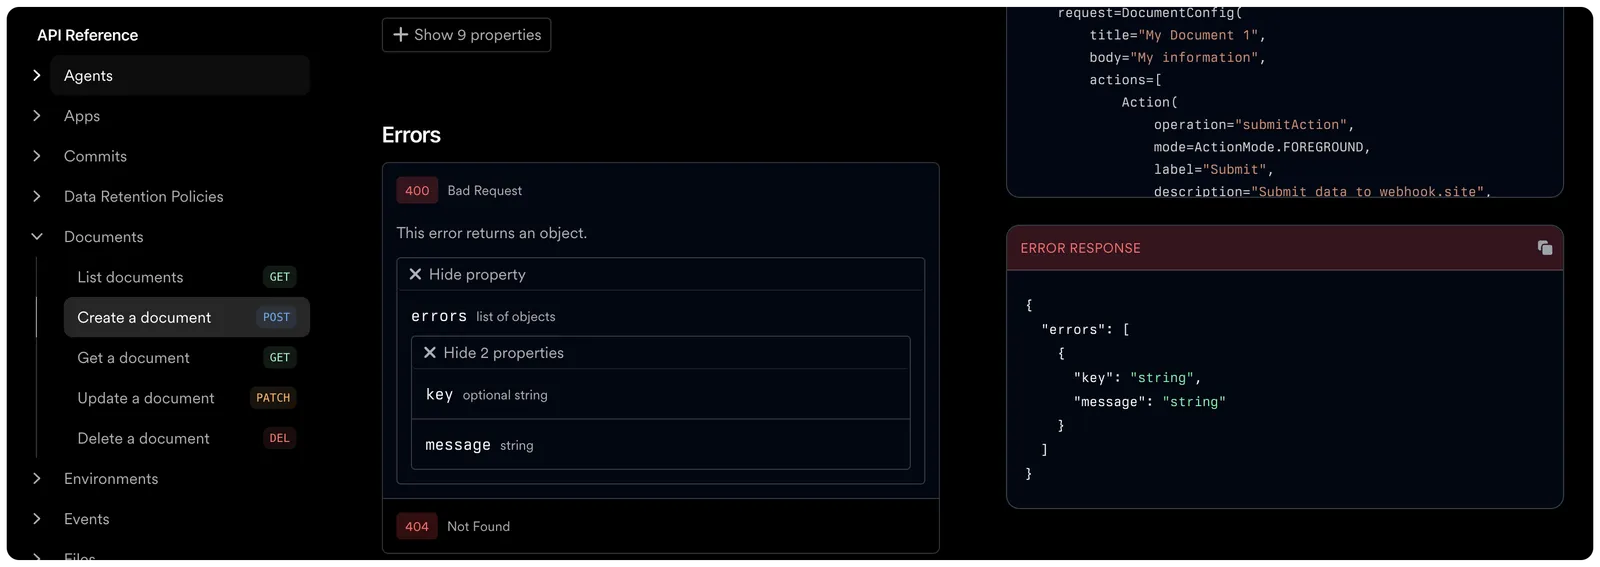Image resolution: width=1600 pixels, height=567 pixels.
Task: Expand the Agents section chevron
Action: click(37, 75)
